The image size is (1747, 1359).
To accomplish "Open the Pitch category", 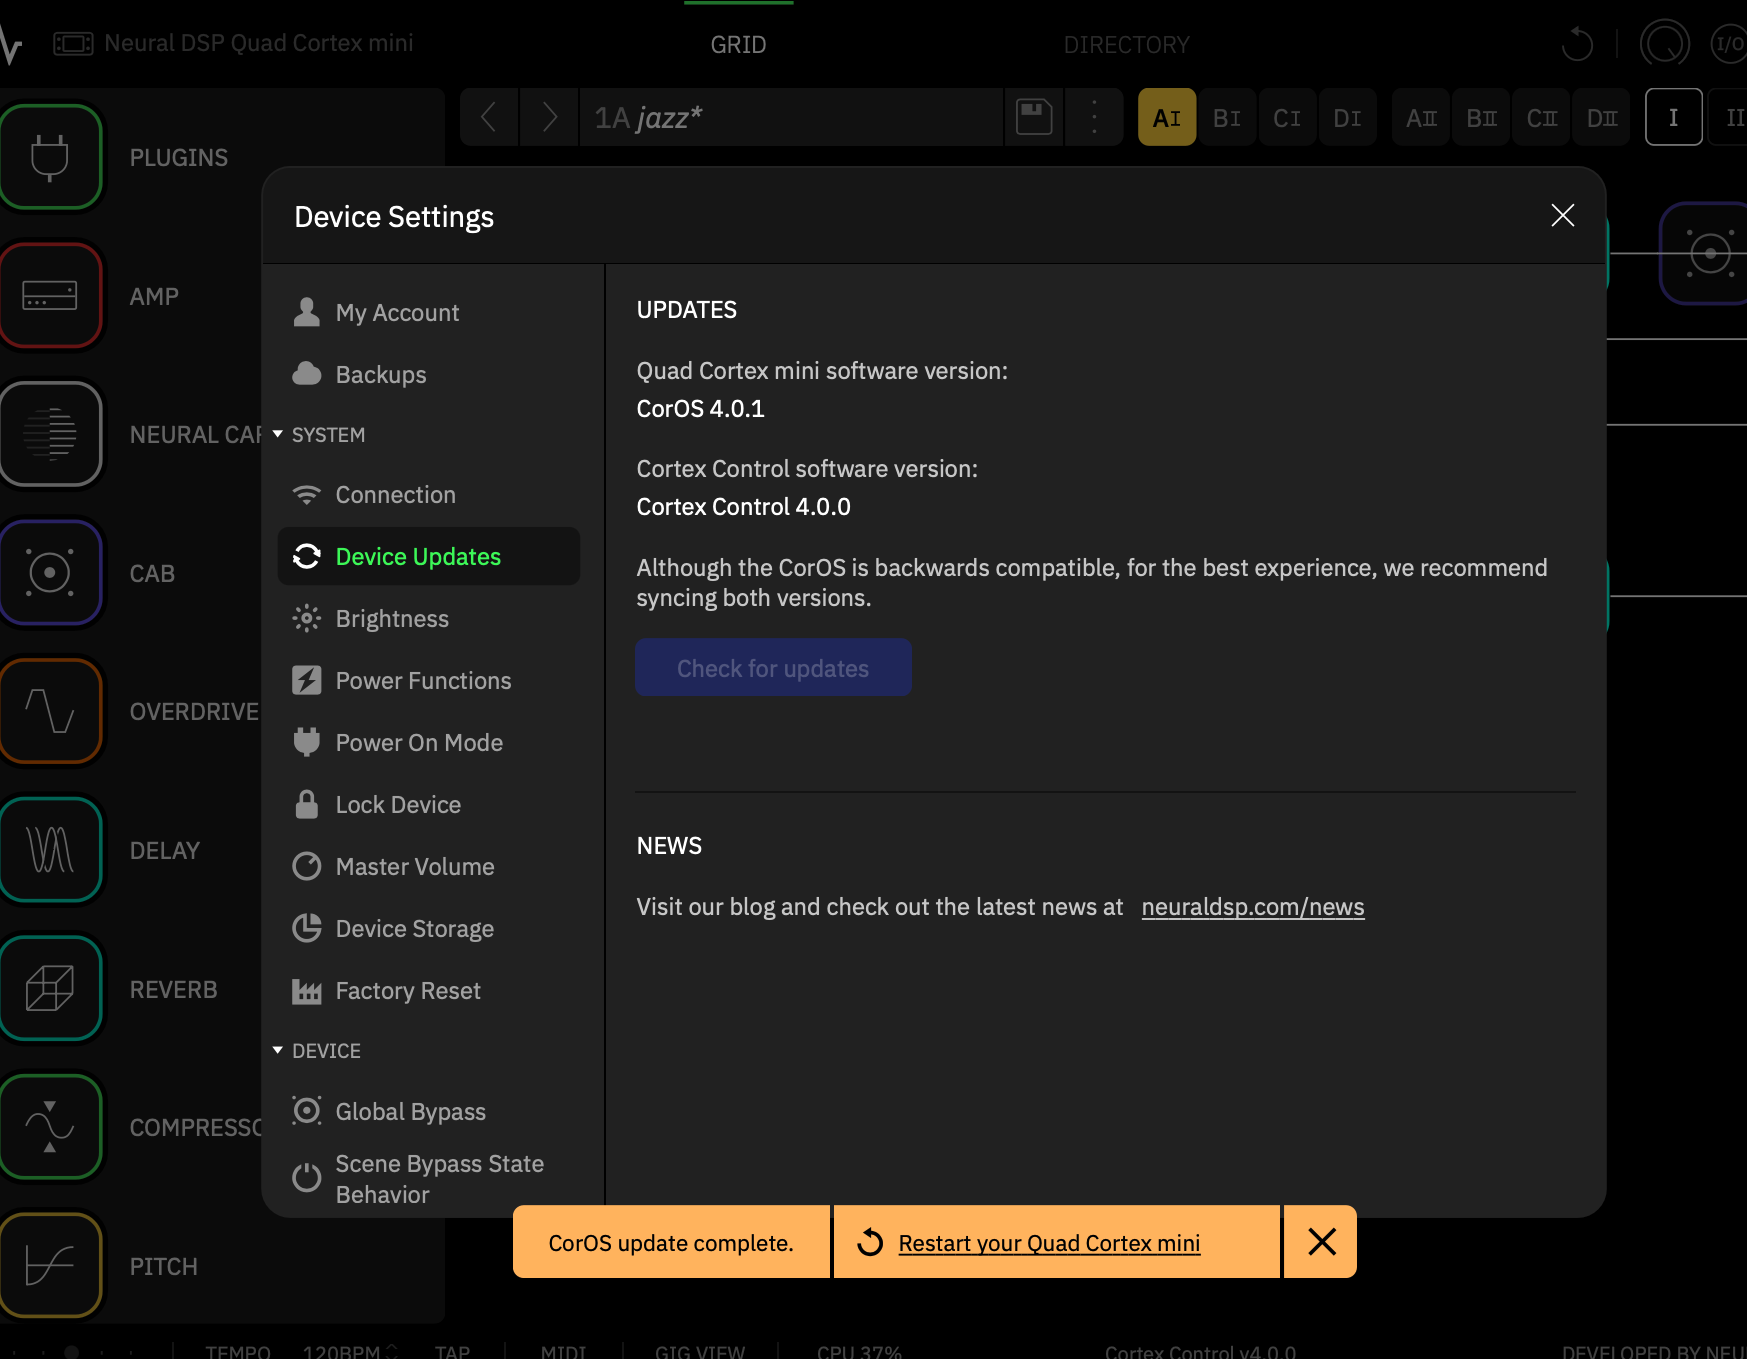I will pyautogui.click(x=51, y=1266).
